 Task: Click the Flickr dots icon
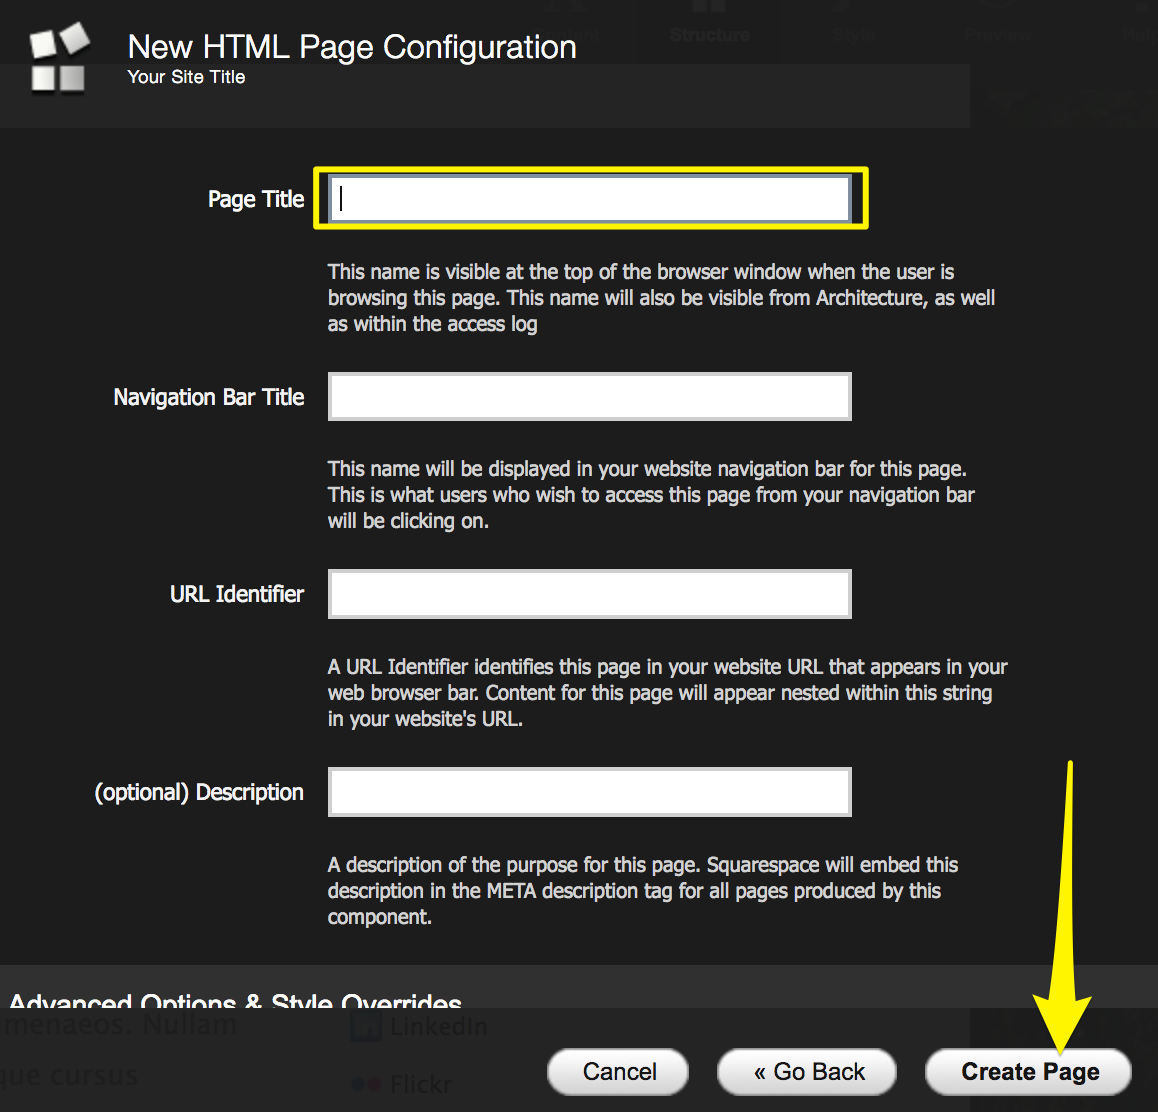coord(366,1084)
